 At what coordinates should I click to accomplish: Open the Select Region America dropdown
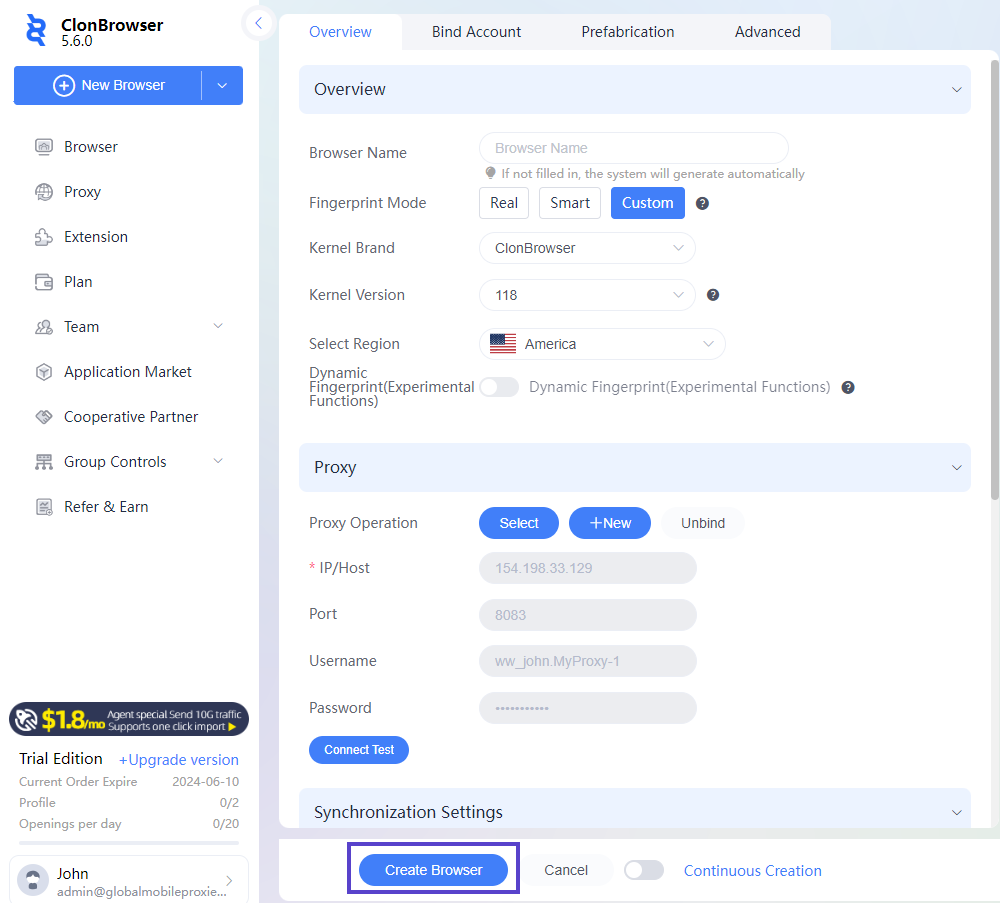tap(602, 344)
